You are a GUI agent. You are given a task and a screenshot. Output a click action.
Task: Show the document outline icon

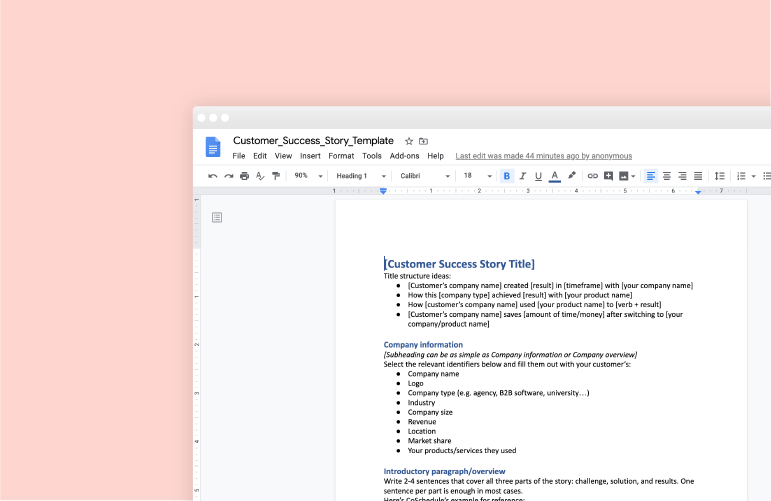[217, 217]
